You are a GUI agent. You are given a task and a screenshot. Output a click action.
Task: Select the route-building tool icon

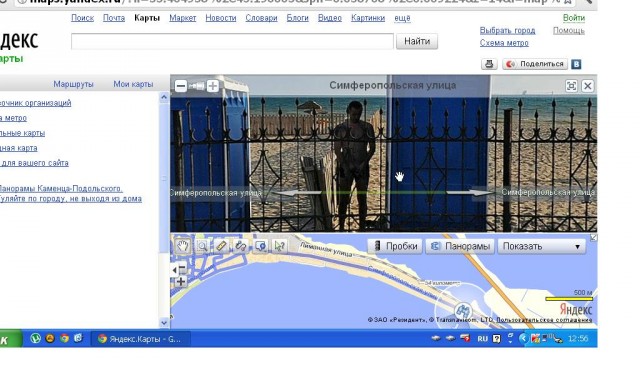click(x=240, y=246)
